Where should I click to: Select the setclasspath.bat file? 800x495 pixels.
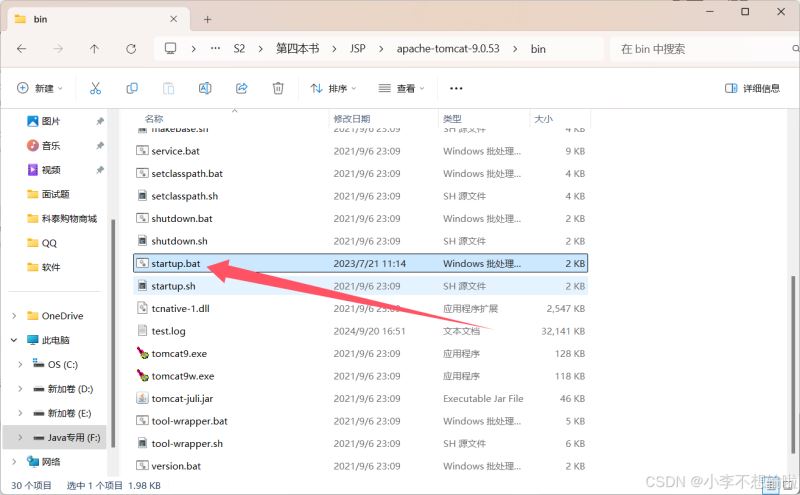point(360,174)
